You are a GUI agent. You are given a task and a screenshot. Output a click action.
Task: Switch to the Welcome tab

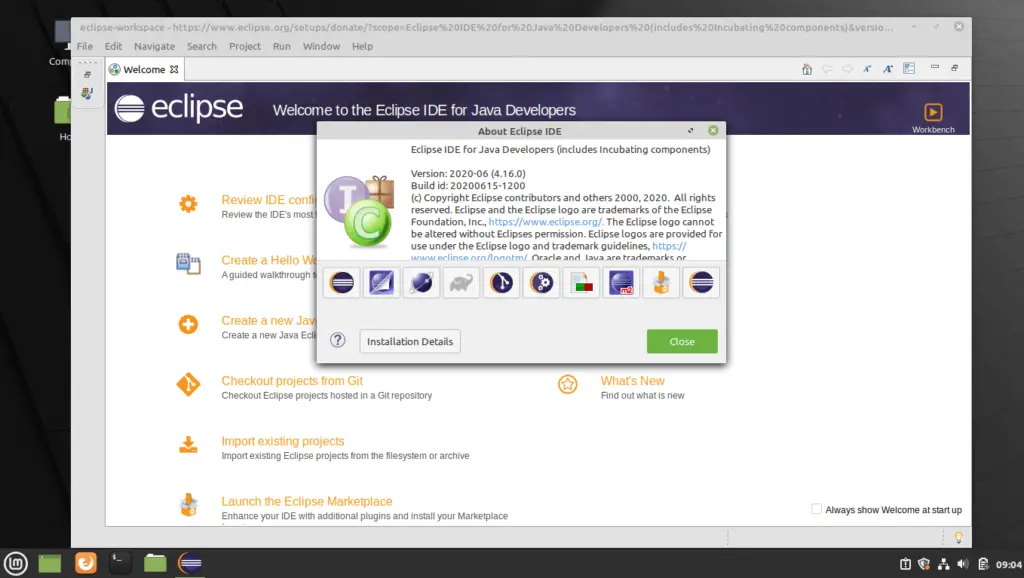click(144, 69)
